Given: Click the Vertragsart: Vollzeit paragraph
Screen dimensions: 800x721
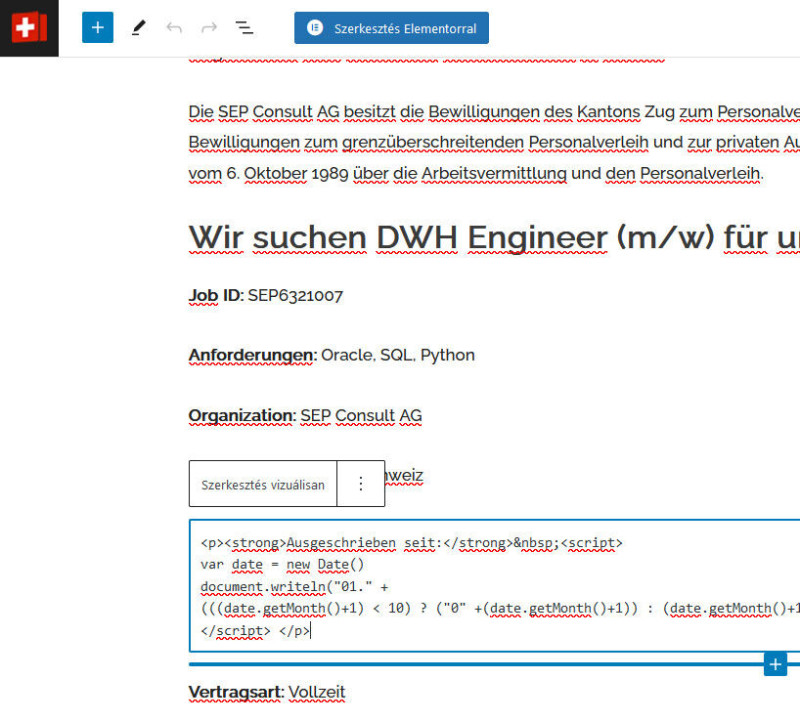Looking at the screenshot, I should [267, 692].
